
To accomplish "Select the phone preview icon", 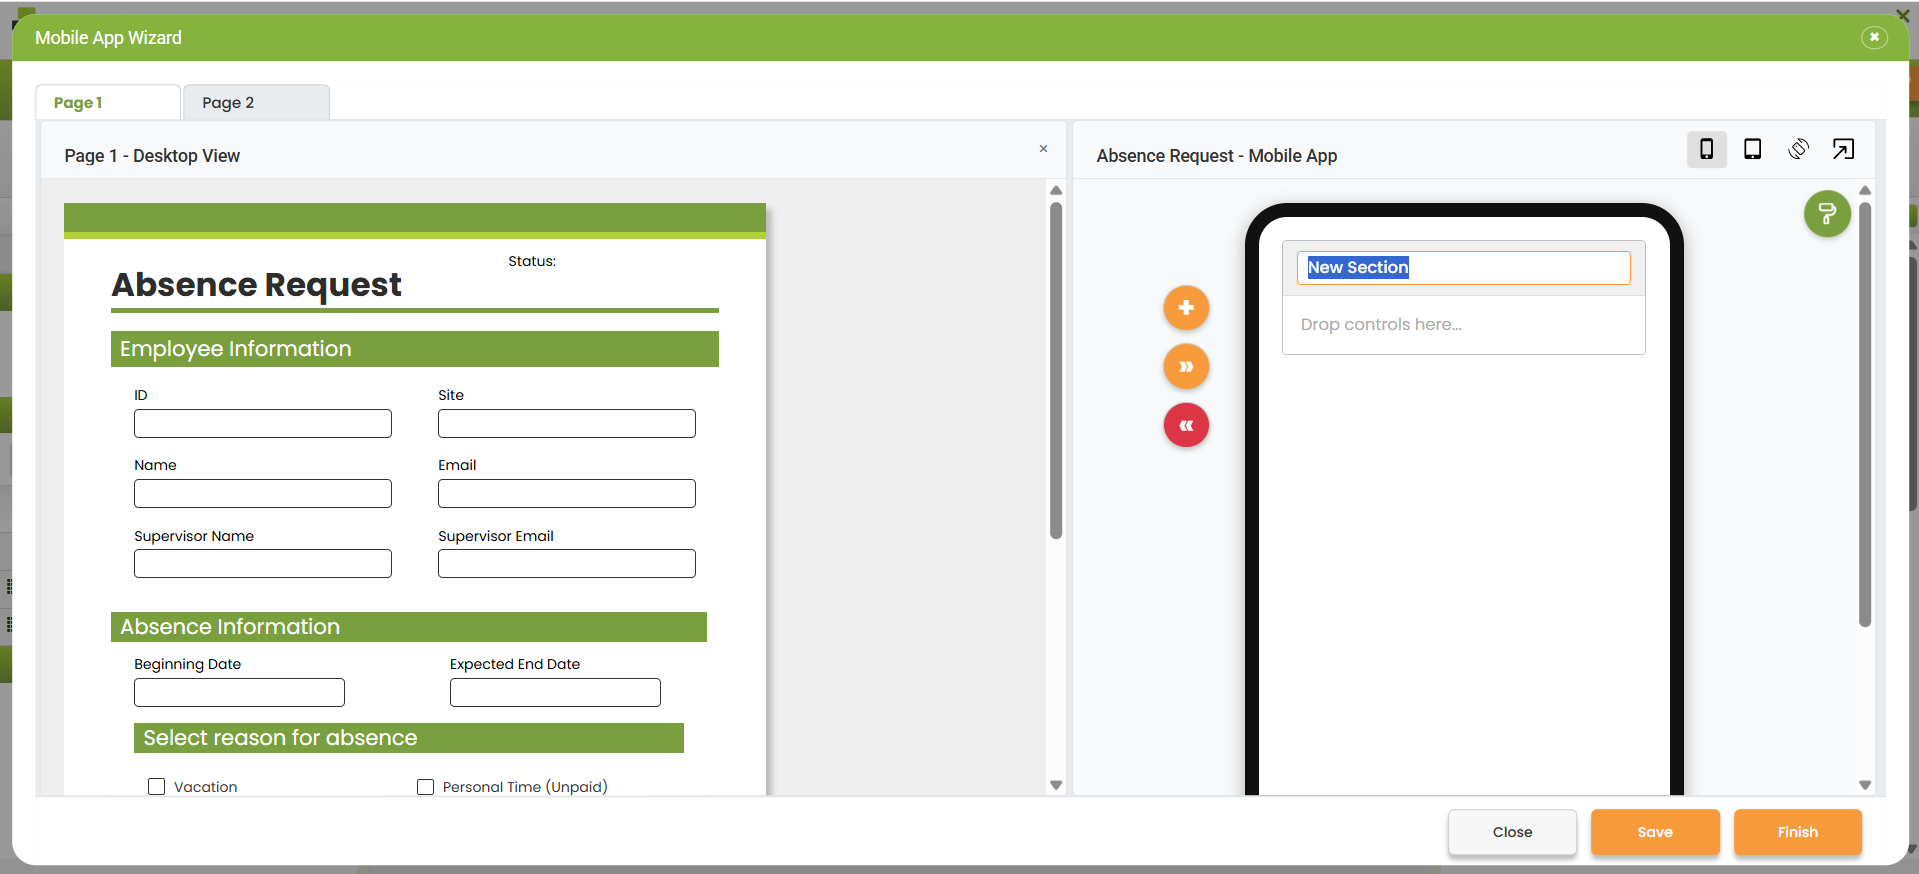I will tap(1706, 149).
